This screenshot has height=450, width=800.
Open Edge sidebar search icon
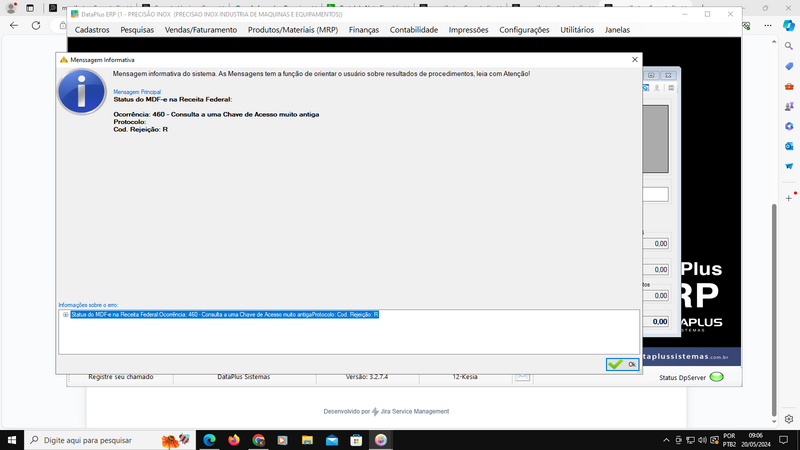tap(789, 46)
